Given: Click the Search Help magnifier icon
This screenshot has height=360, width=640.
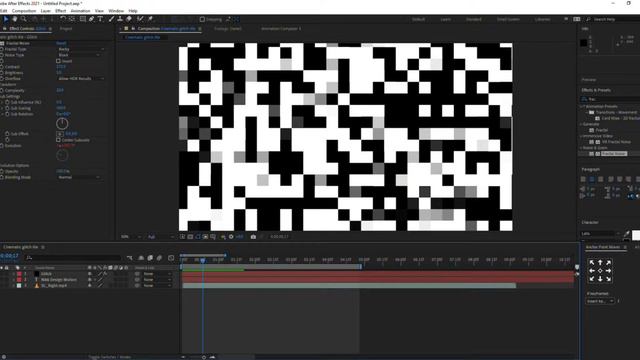Looking at the screenshot, I should point(588,19).
